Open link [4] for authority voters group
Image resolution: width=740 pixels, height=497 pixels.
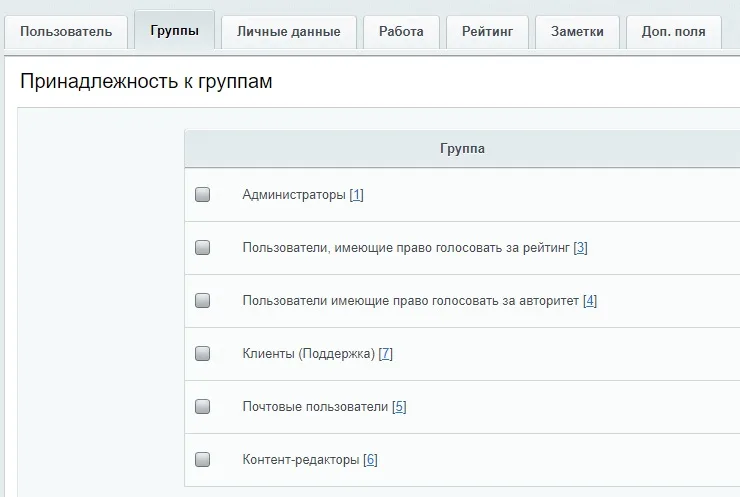tap(590, 301)
